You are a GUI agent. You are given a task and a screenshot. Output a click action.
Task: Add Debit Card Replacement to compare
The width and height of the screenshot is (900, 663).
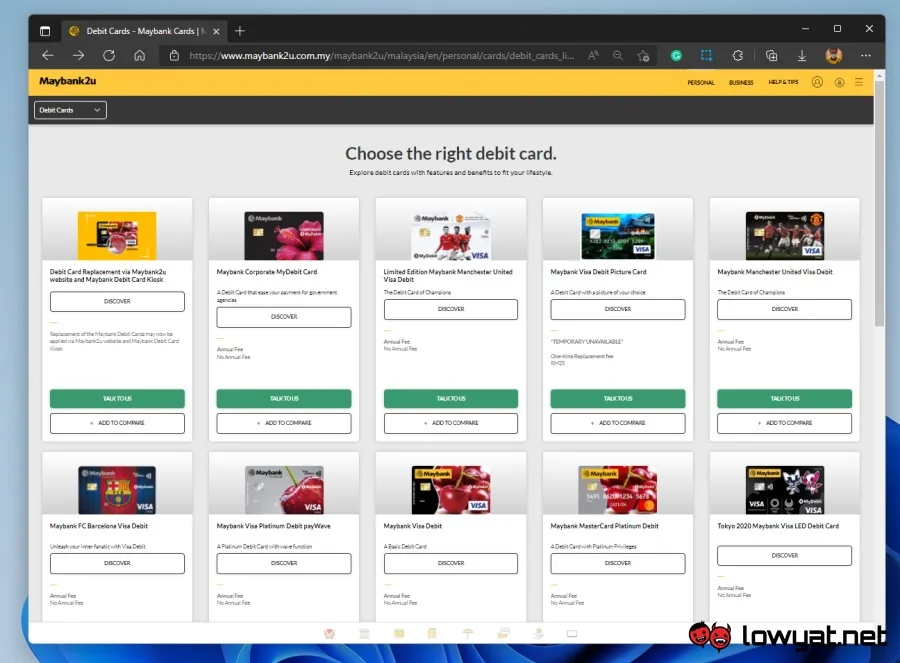(117, 423)
